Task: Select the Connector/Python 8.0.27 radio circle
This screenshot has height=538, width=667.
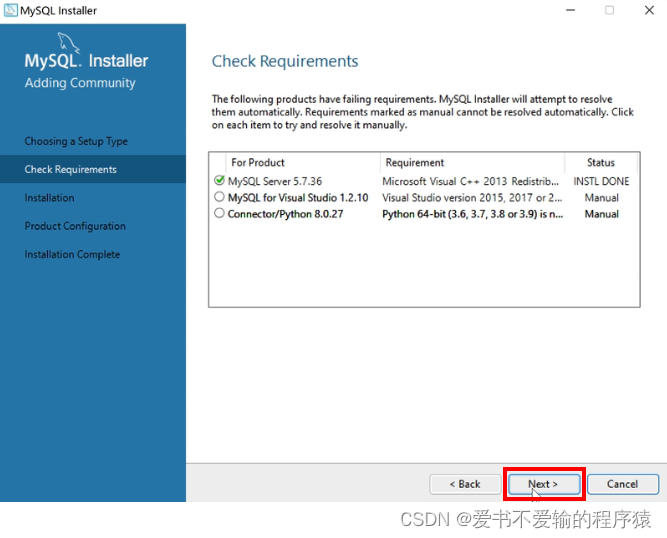Action: click(219, 213)
